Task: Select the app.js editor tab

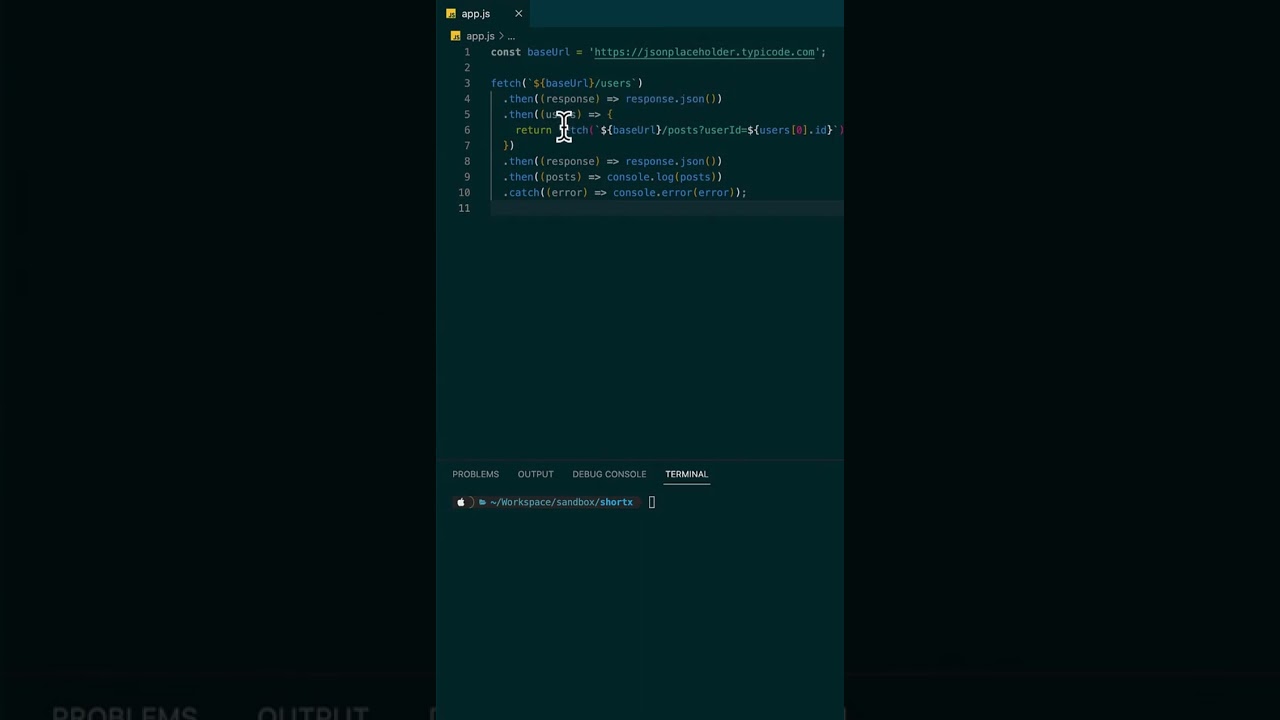Action: [485, 14]
